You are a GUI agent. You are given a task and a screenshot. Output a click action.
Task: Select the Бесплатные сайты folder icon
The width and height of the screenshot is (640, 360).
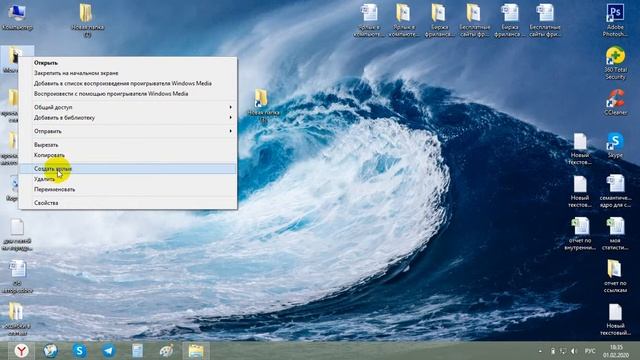coord(474,20)
